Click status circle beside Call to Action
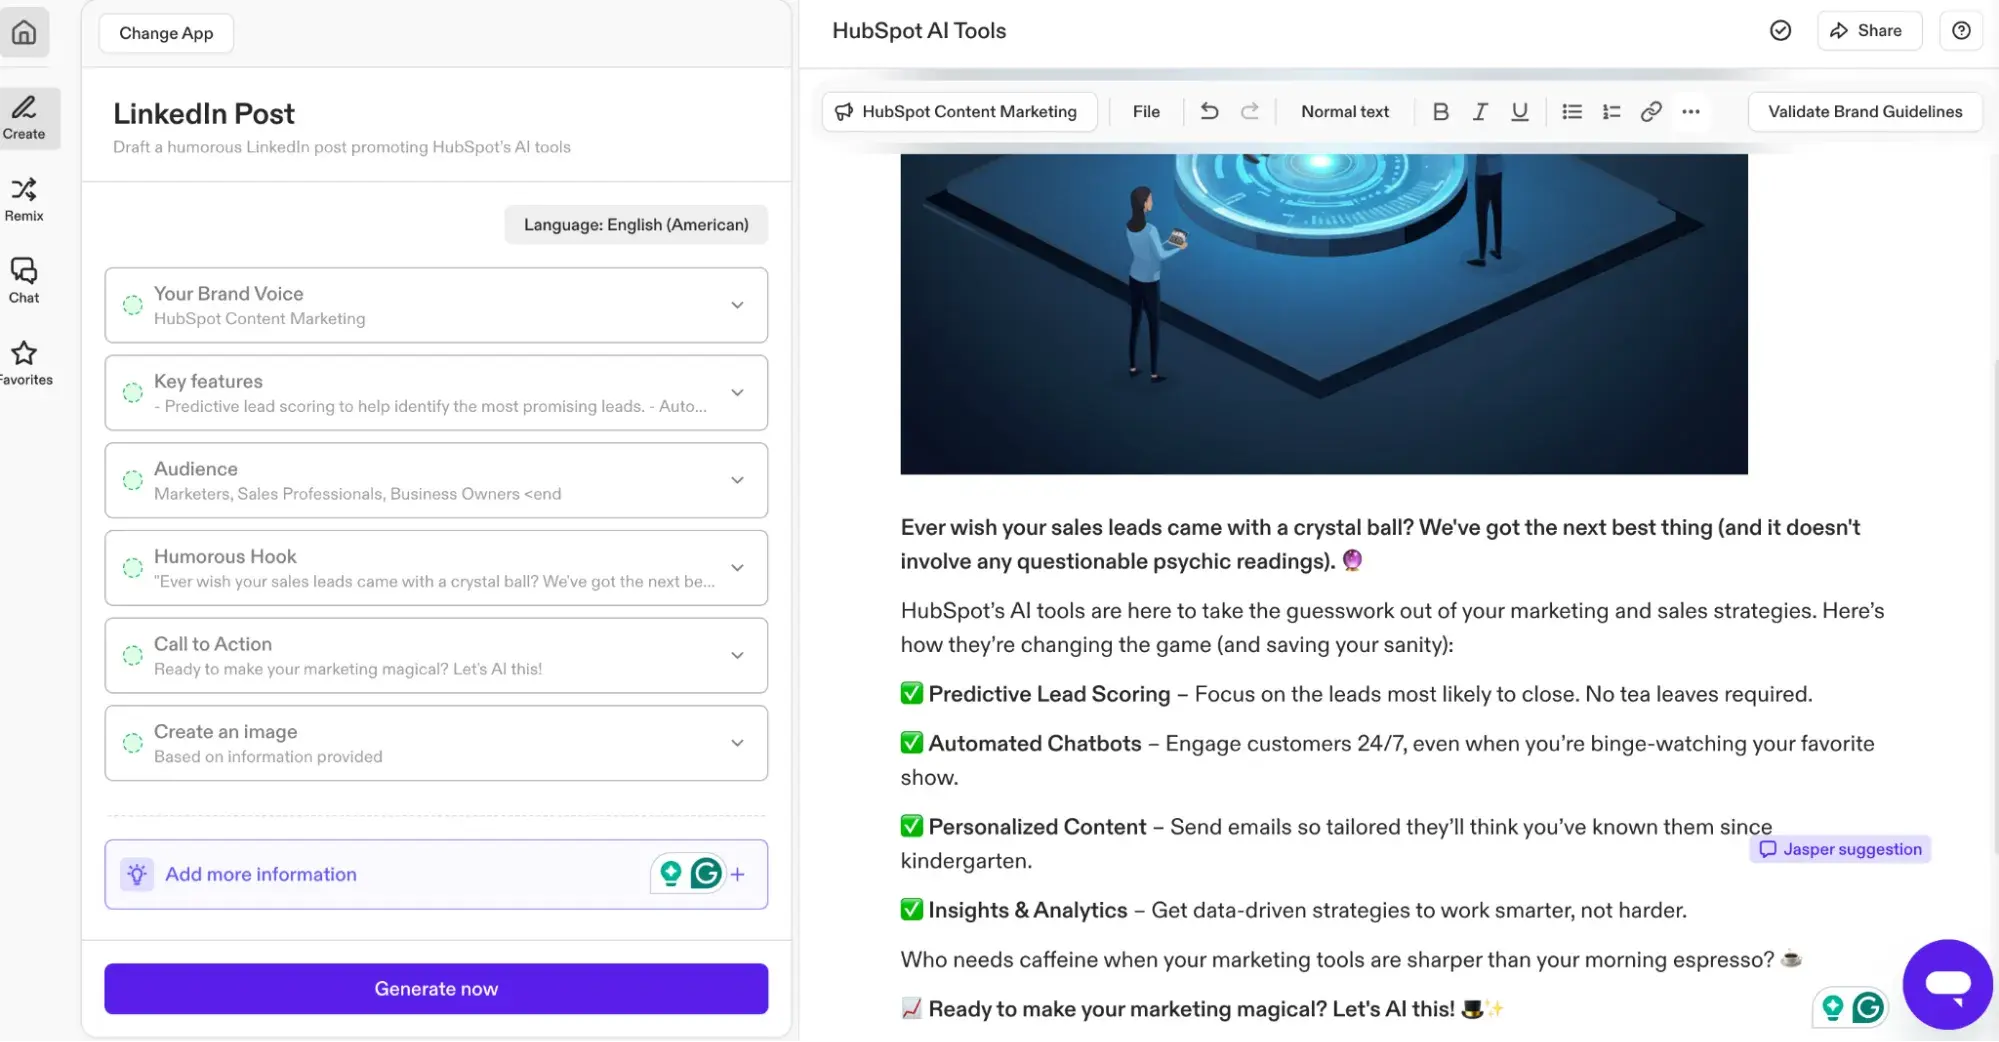1999x1042 pixels. point(133,656)
